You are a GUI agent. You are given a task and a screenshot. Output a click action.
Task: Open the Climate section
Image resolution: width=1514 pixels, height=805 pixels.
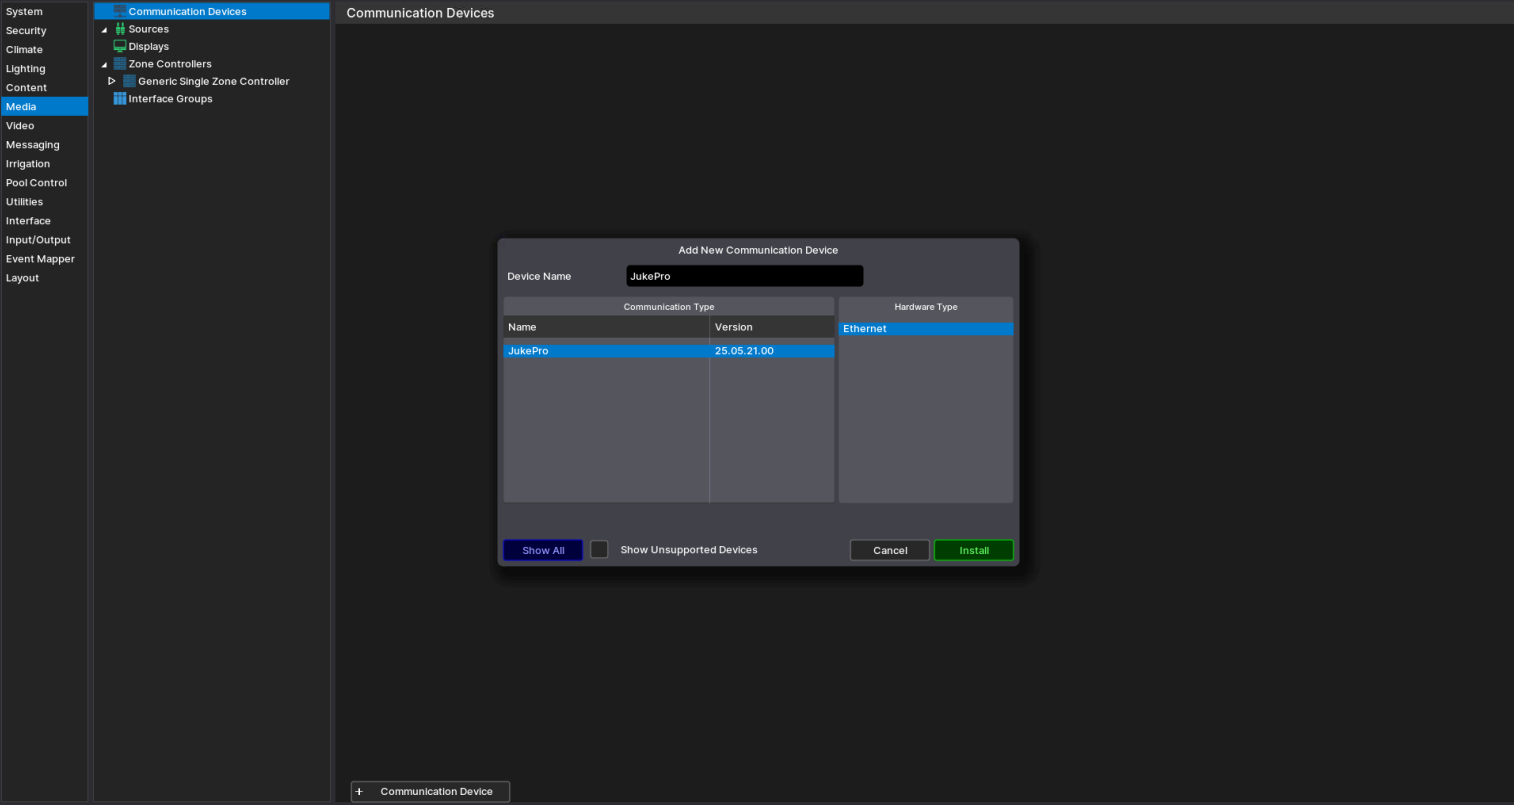[44, 50]
